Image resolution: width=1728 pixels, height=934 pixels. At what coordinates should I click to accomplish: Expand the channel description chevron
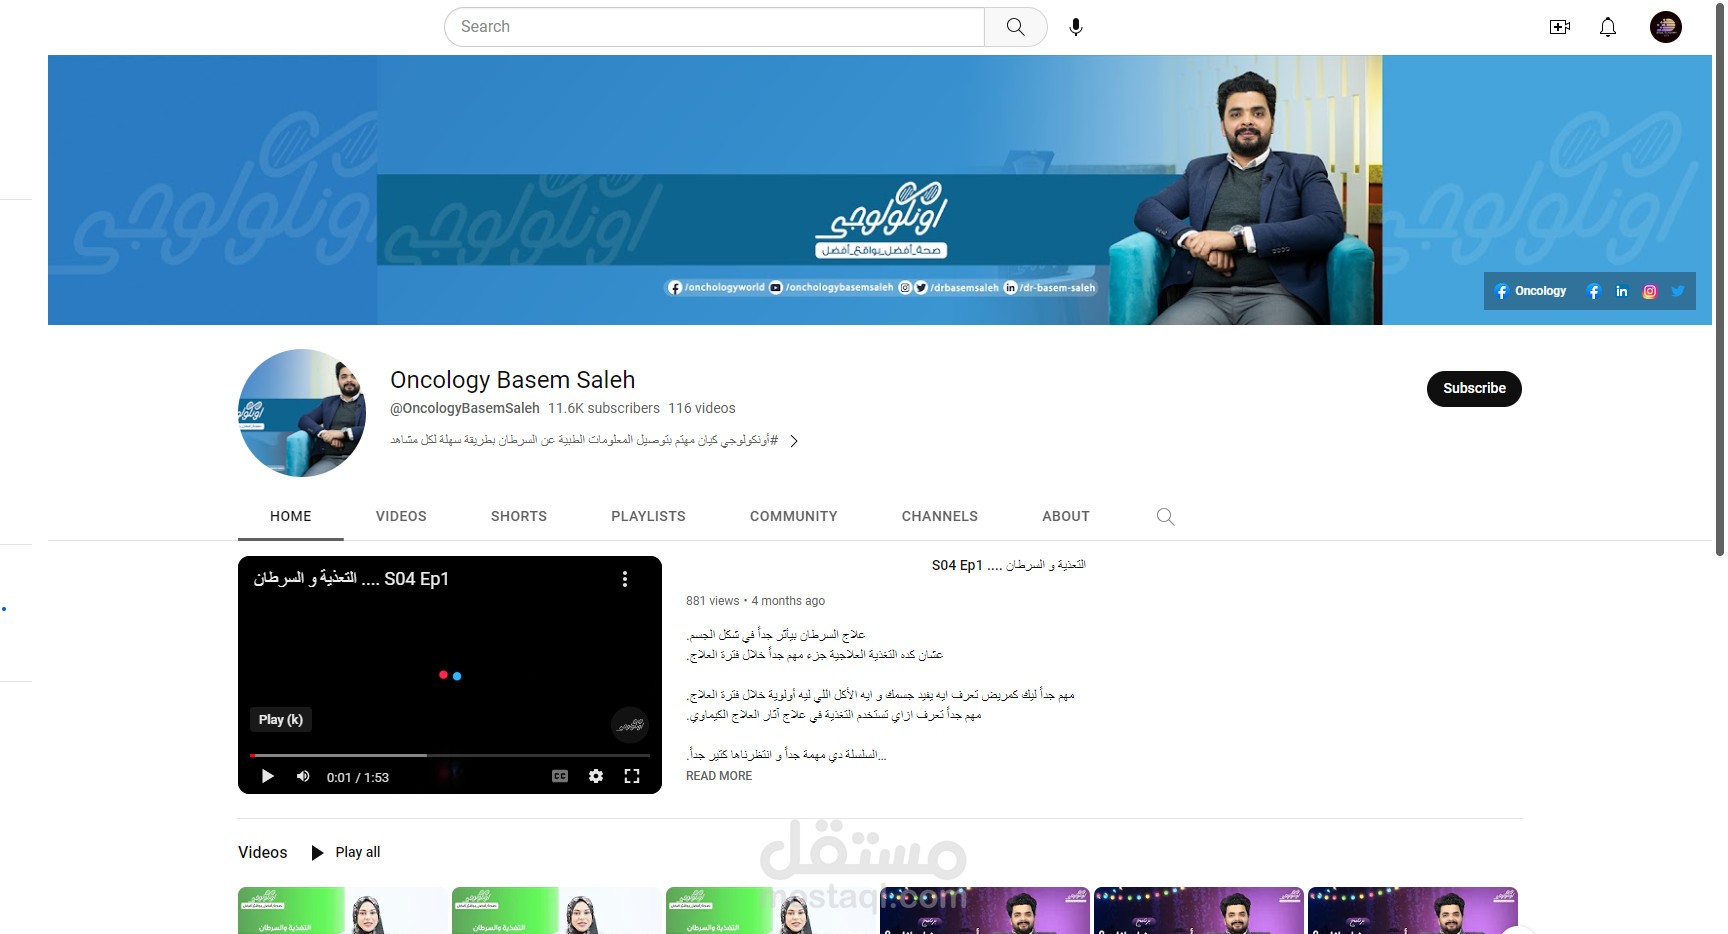[x=795, y=440]
